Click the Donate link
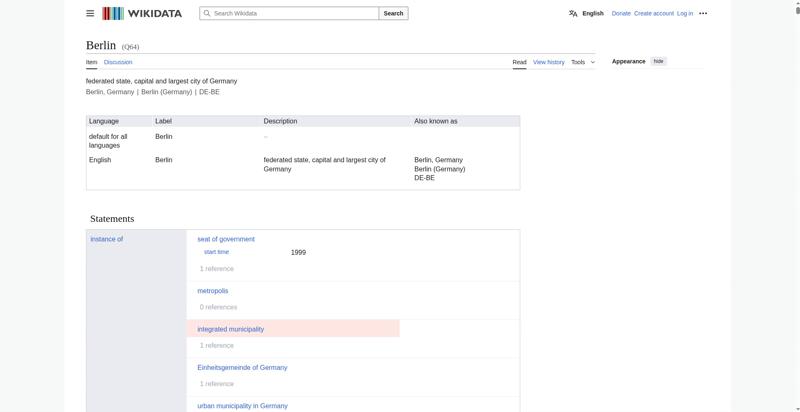This screenshot has height=412, width=800. (621, 13)
